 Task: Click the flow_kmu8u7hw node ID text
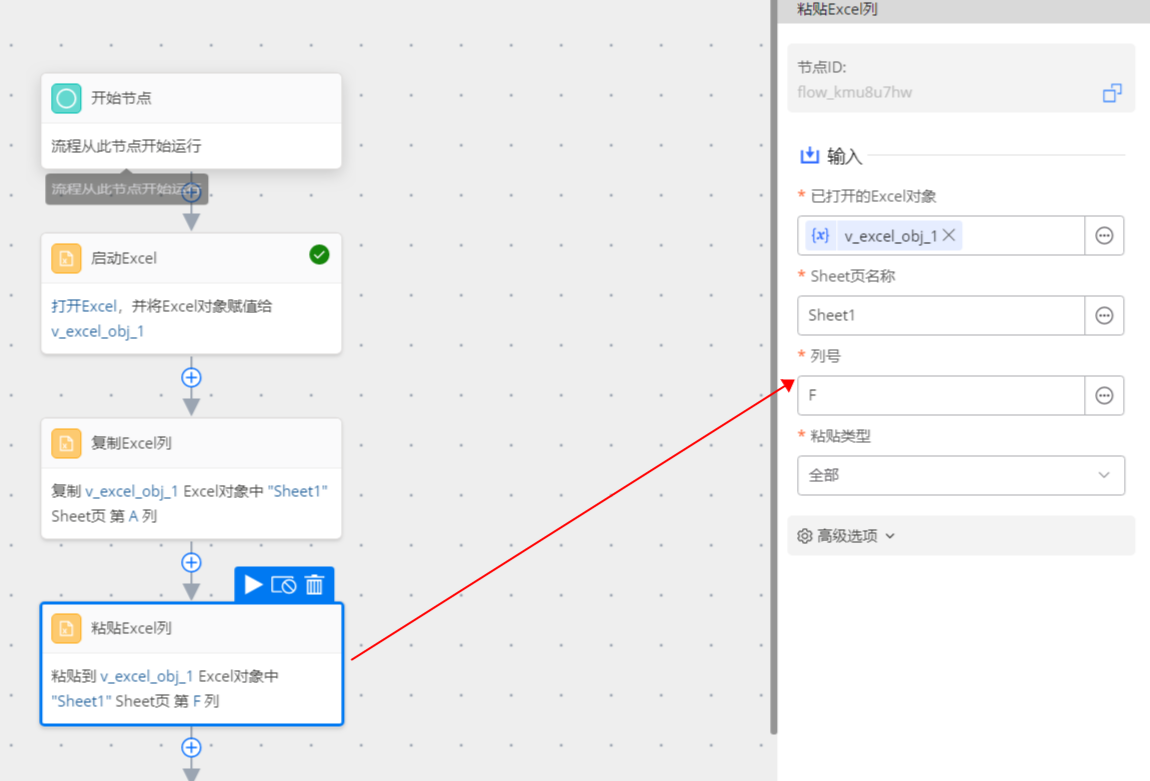[x=854, y=92]
